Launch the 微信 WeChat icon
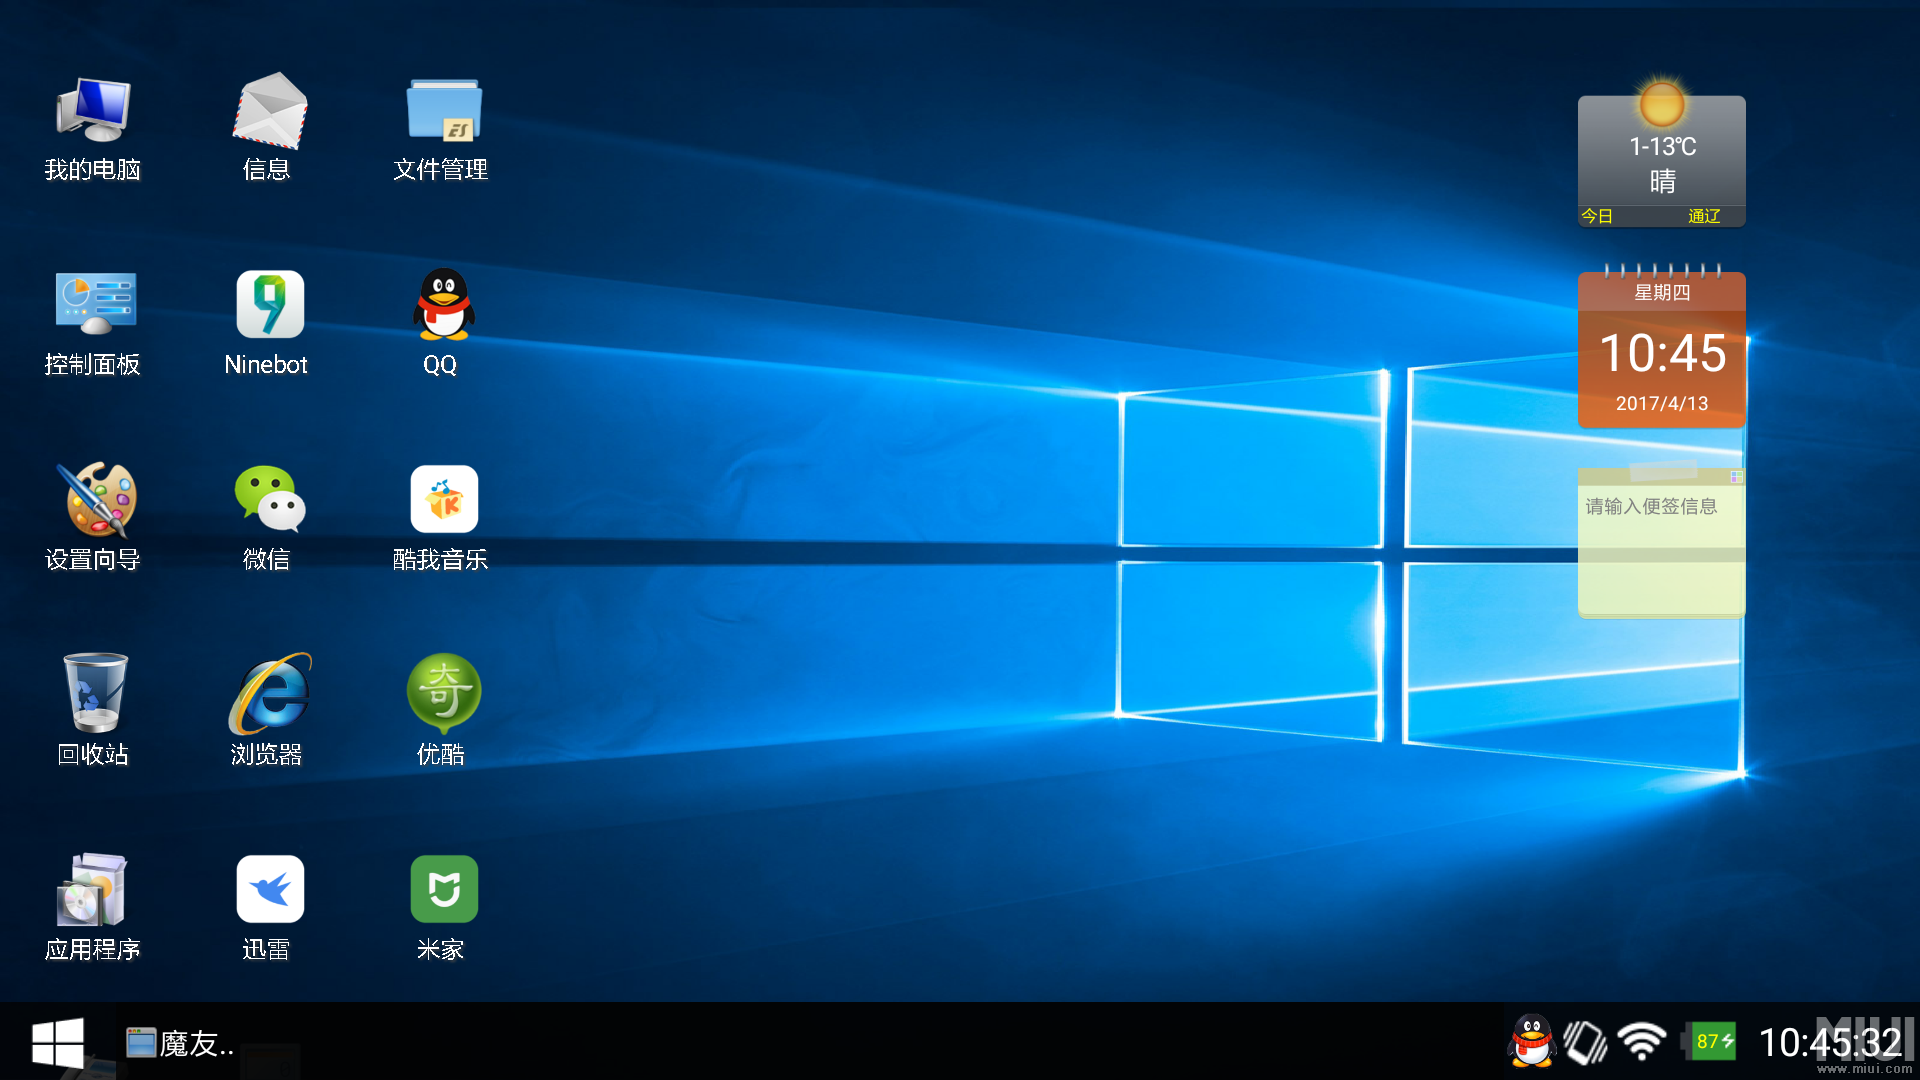 [x=268, y=499]
